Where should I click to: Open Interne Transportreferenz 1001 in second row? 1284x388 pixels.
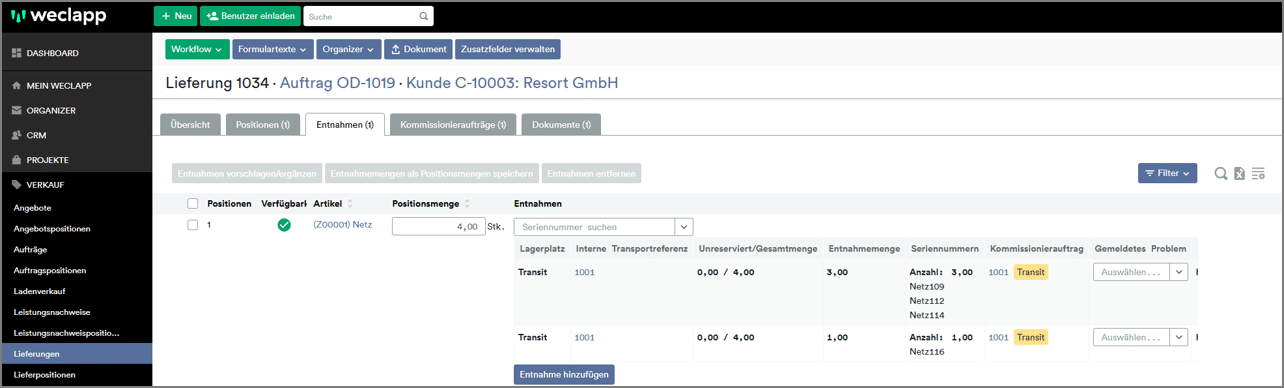[x=584, y=338]
